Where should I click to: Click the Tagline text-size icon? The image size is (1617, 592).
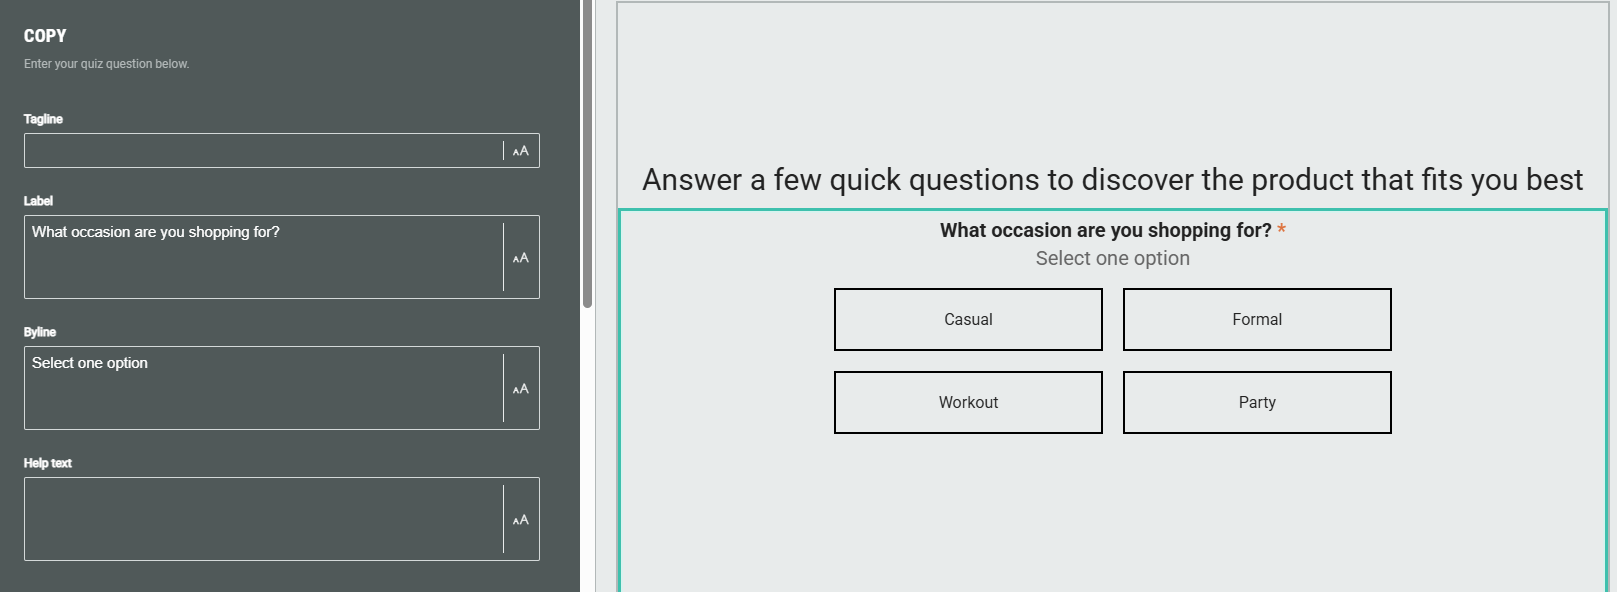521,151
